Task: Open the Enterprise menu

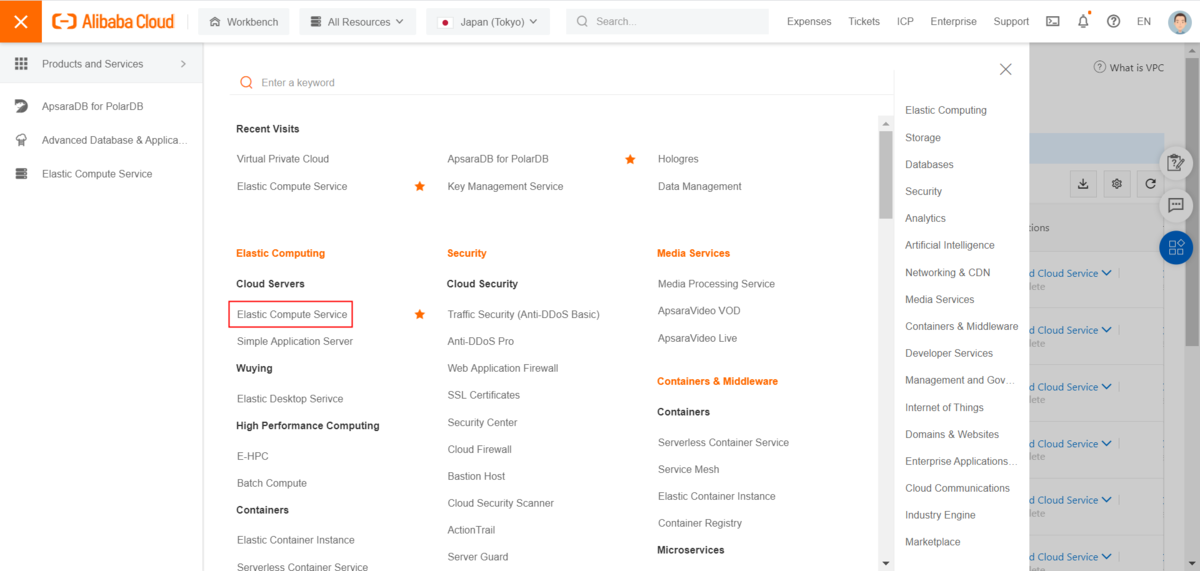Action: click(953, 21)
